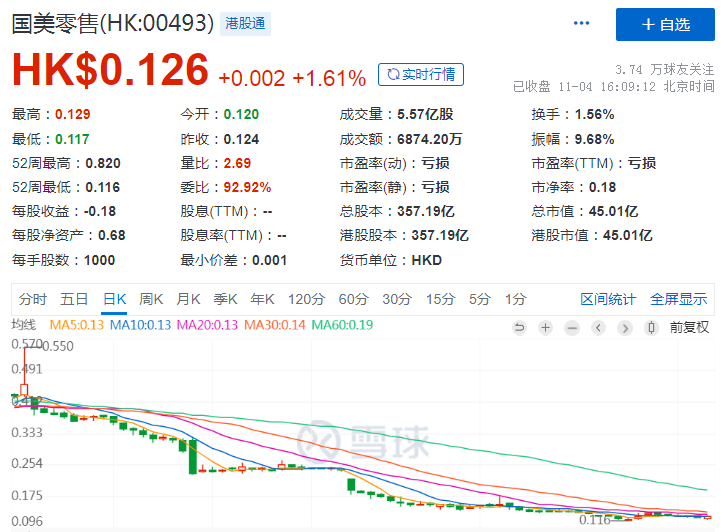
Task: Switch to 5分 interval tab
Action: tap(480, 299)
